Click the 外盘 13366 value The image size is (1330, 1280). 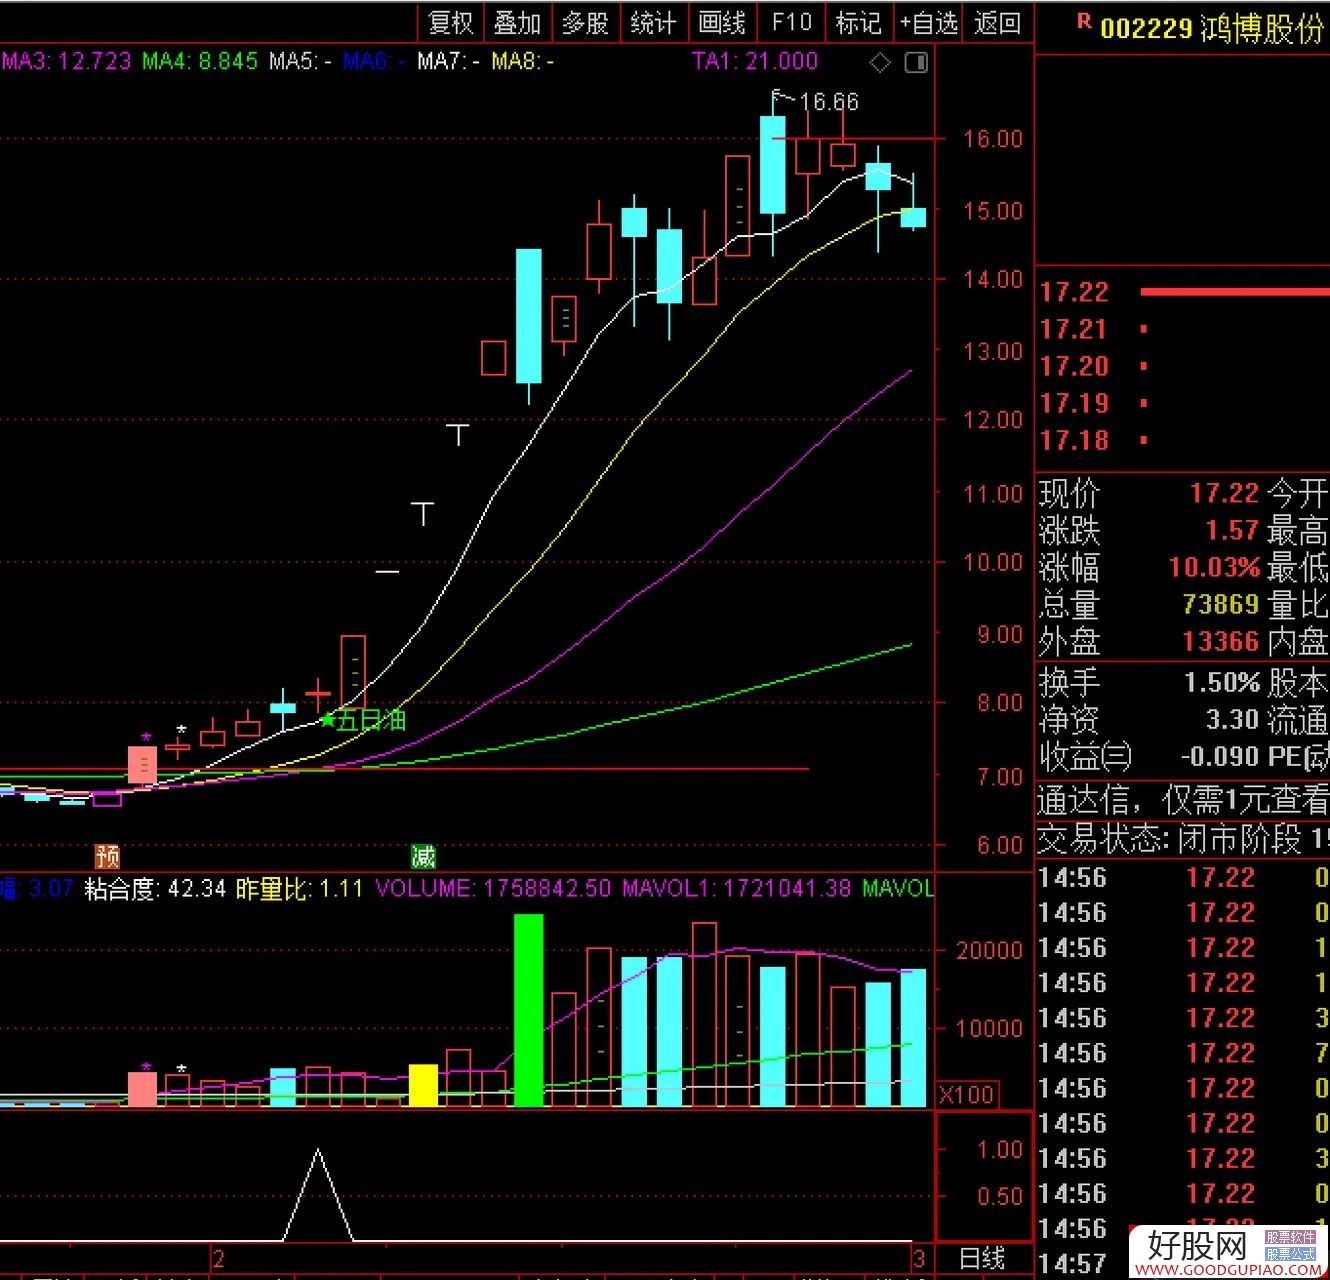click(1220, 641)
